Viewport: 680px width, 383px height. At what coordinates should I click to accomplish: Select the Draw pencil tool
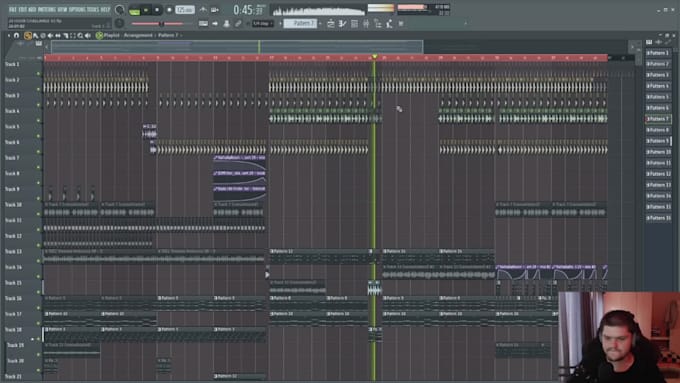tap(28, 36)
